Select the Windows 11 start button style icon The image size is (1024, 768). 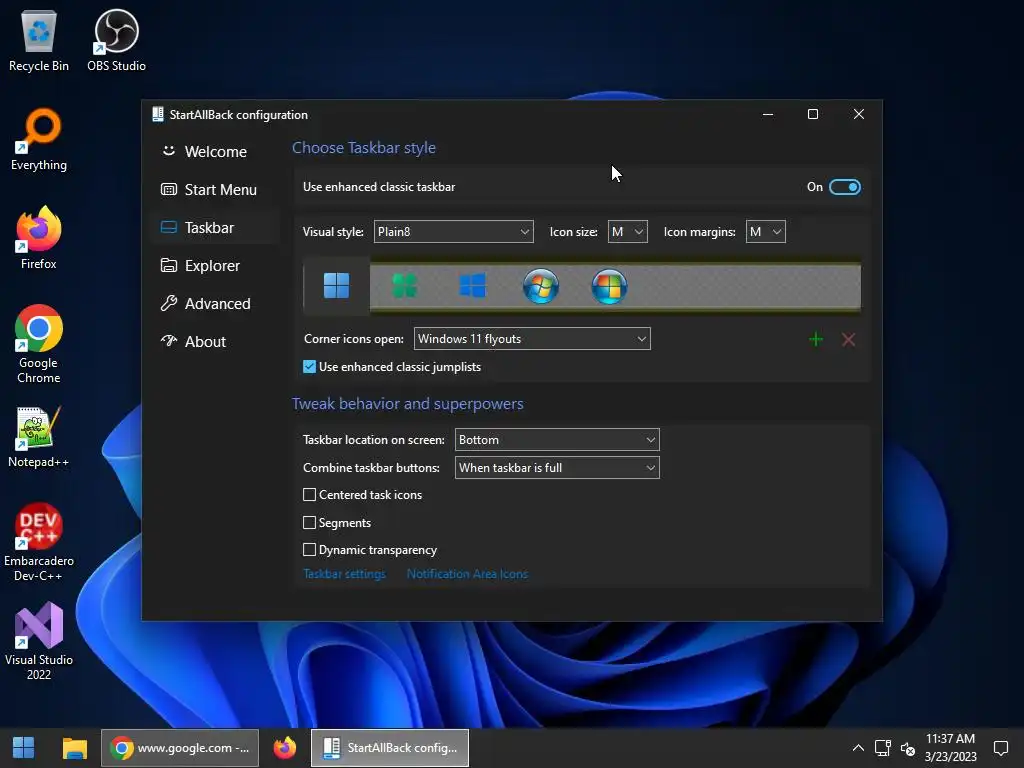click(336, 285)
